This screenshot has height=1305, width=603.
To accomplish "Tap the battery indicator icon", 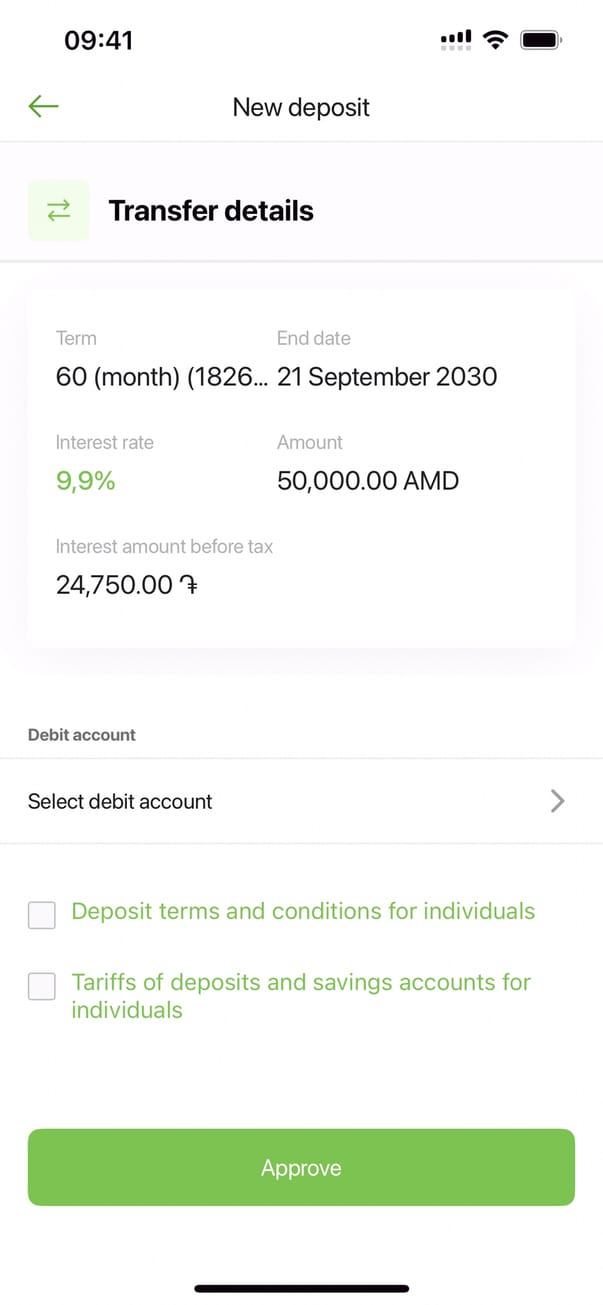I will 542,40.
